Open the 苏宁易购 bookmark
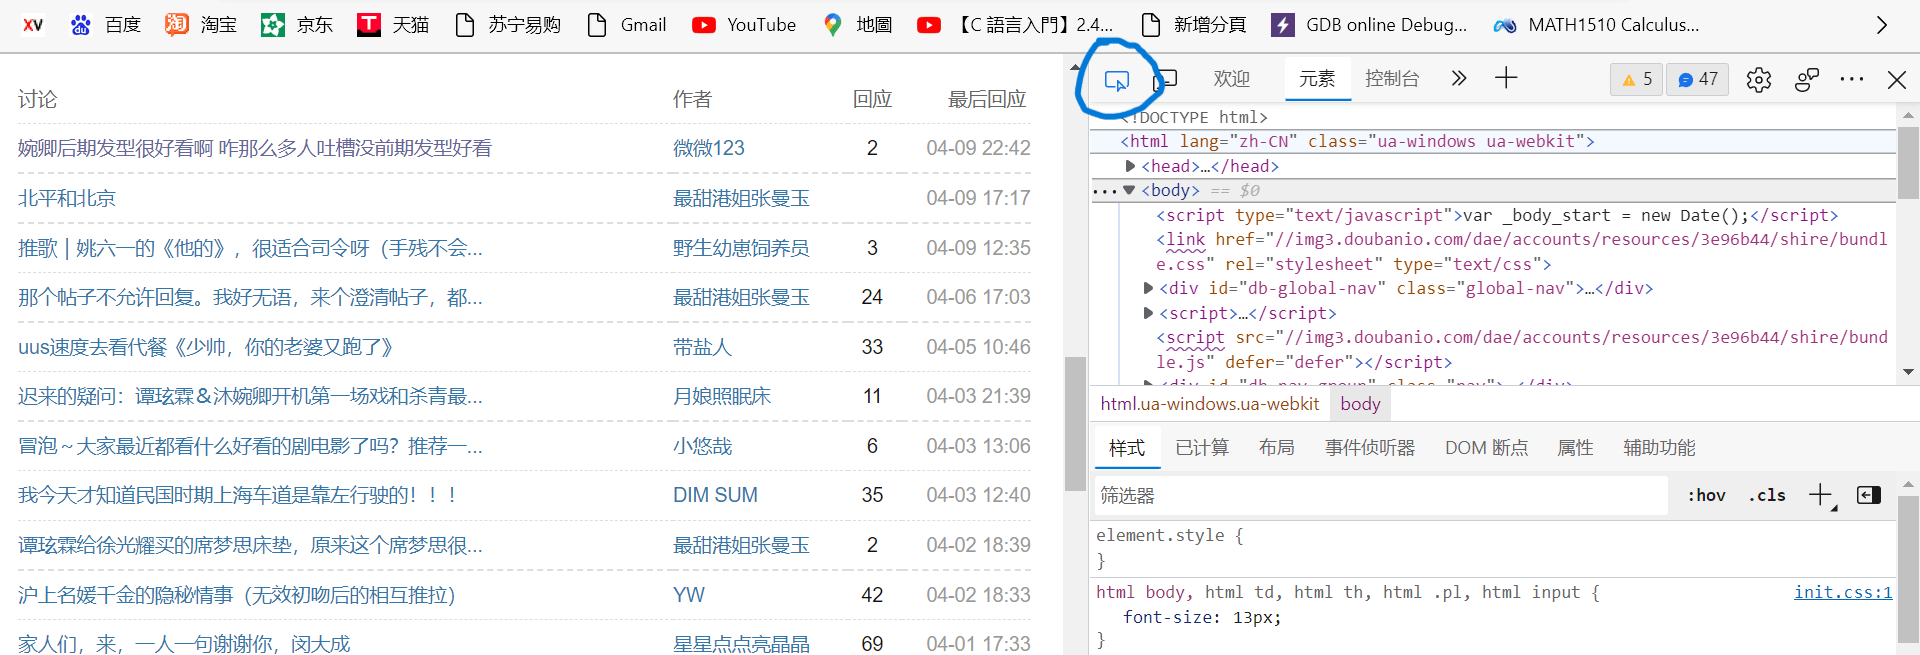This screenshot has width=1920, height=655. tap(507, 25)
